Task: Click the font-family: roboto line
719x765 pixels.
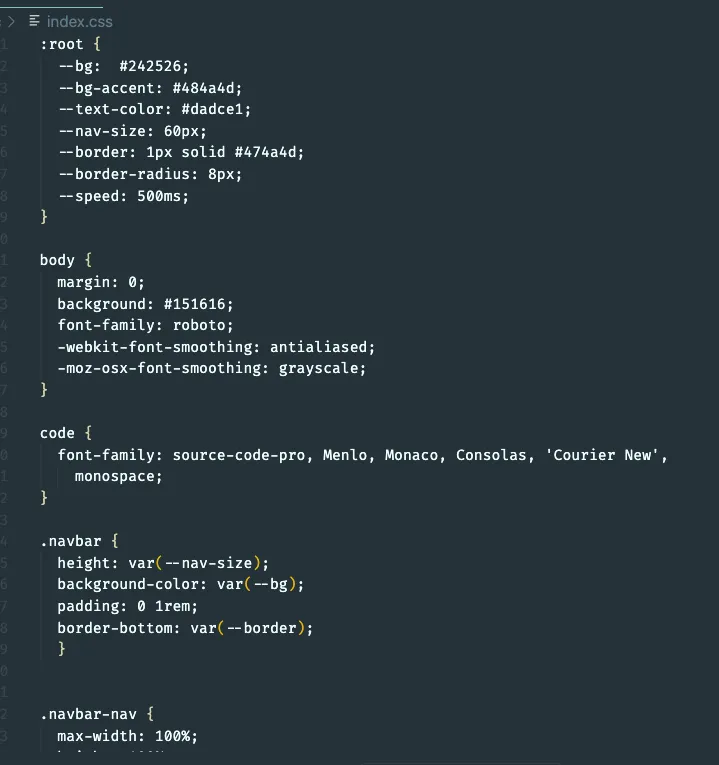Action: (145, 325)
